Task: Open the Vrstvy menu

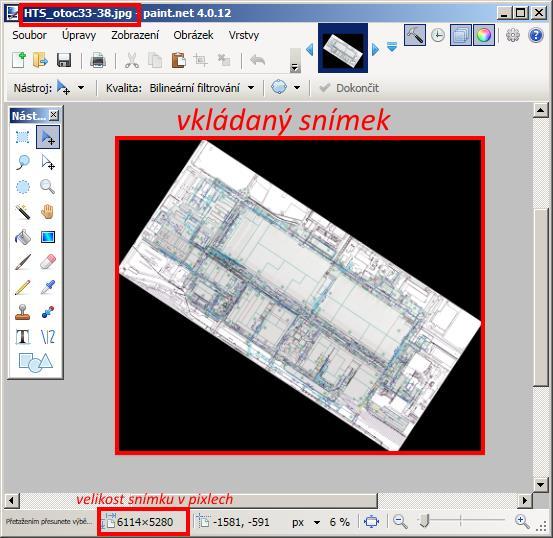Action: click(244, 35)
